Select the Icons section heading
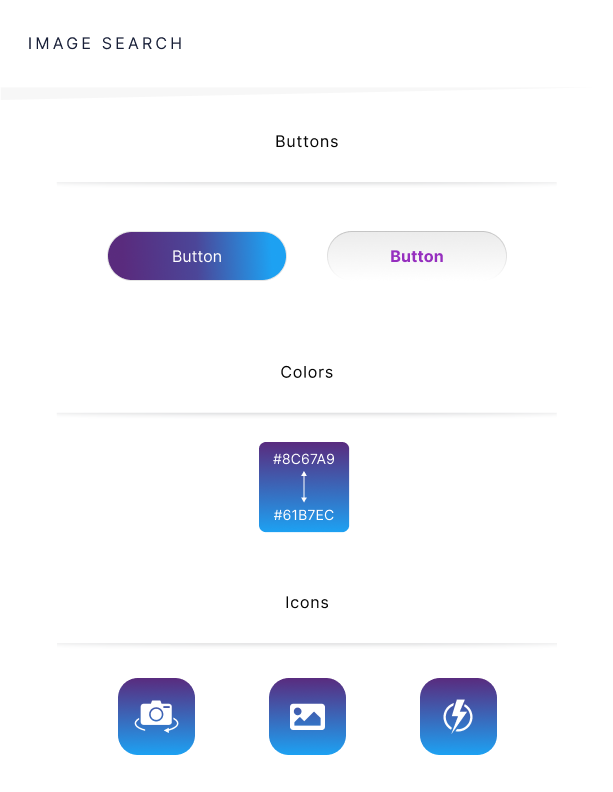Screen dimensions: 613x792 [307, 603]
